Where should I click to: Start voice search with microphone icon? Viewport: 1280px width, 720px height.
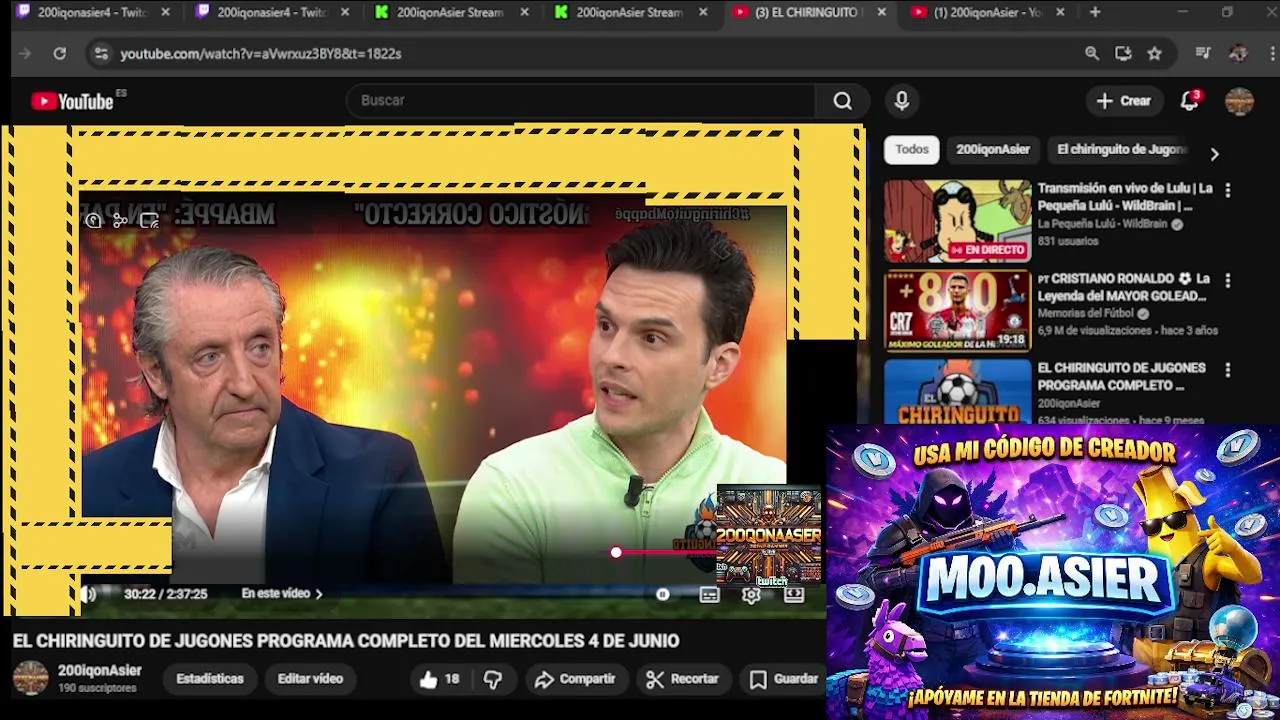[902, 101]
